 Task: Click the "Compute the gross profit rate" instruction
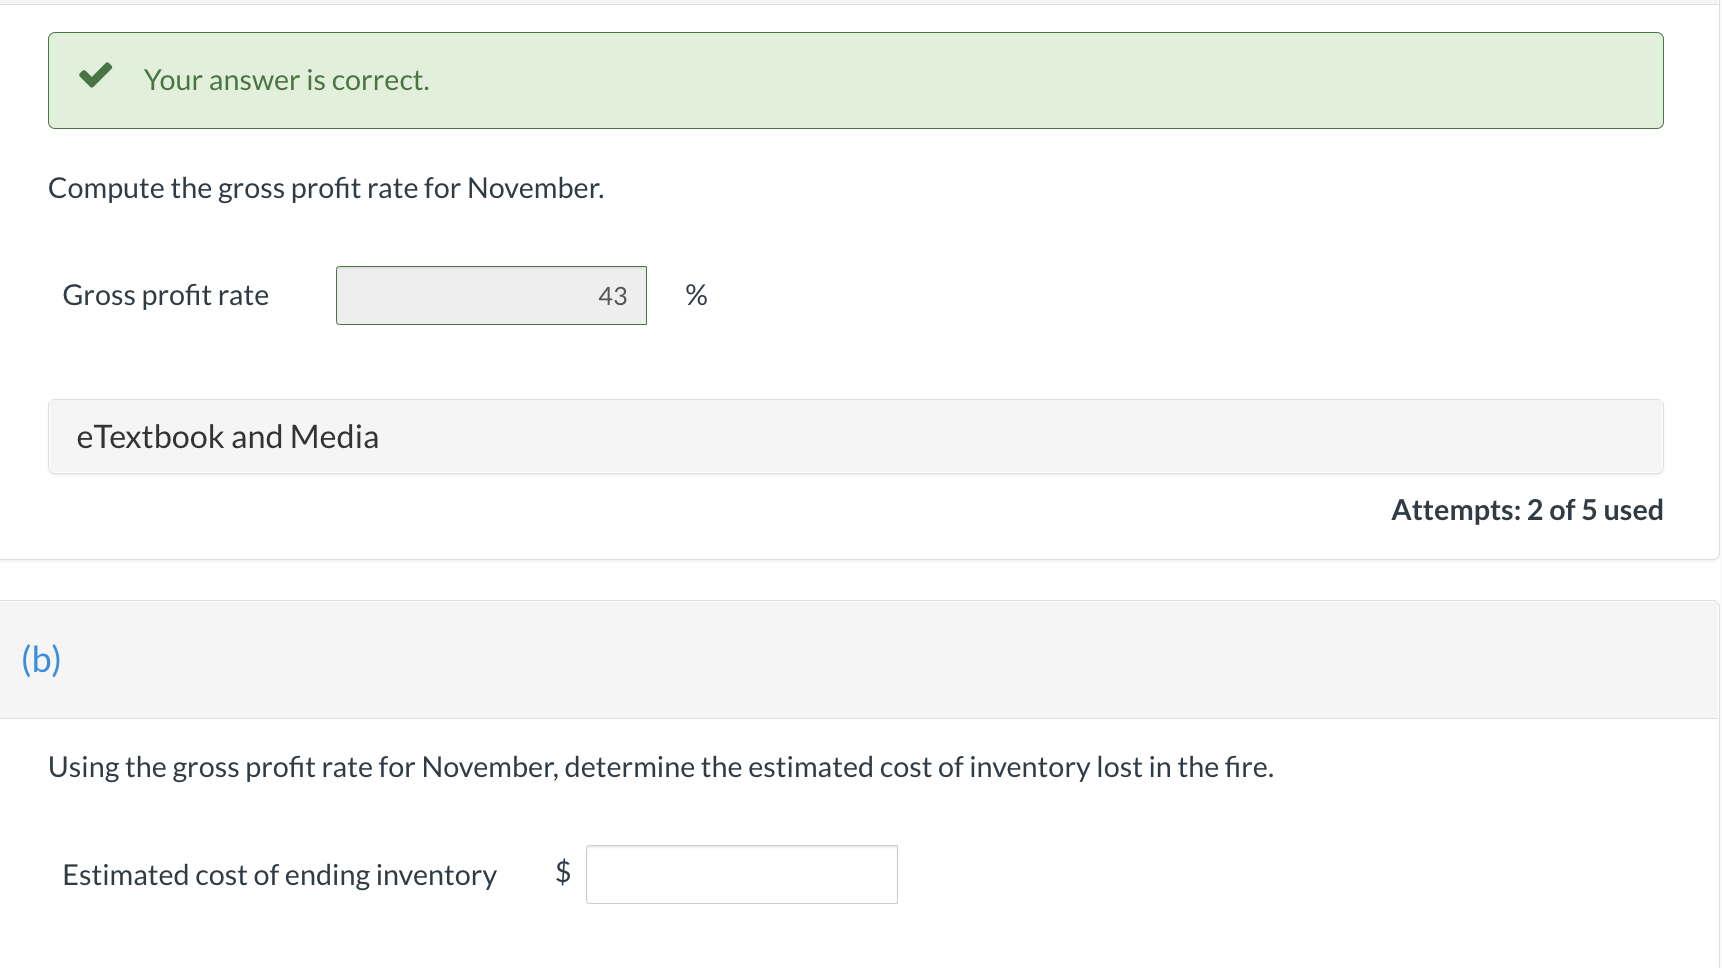(x=326, y=188)
